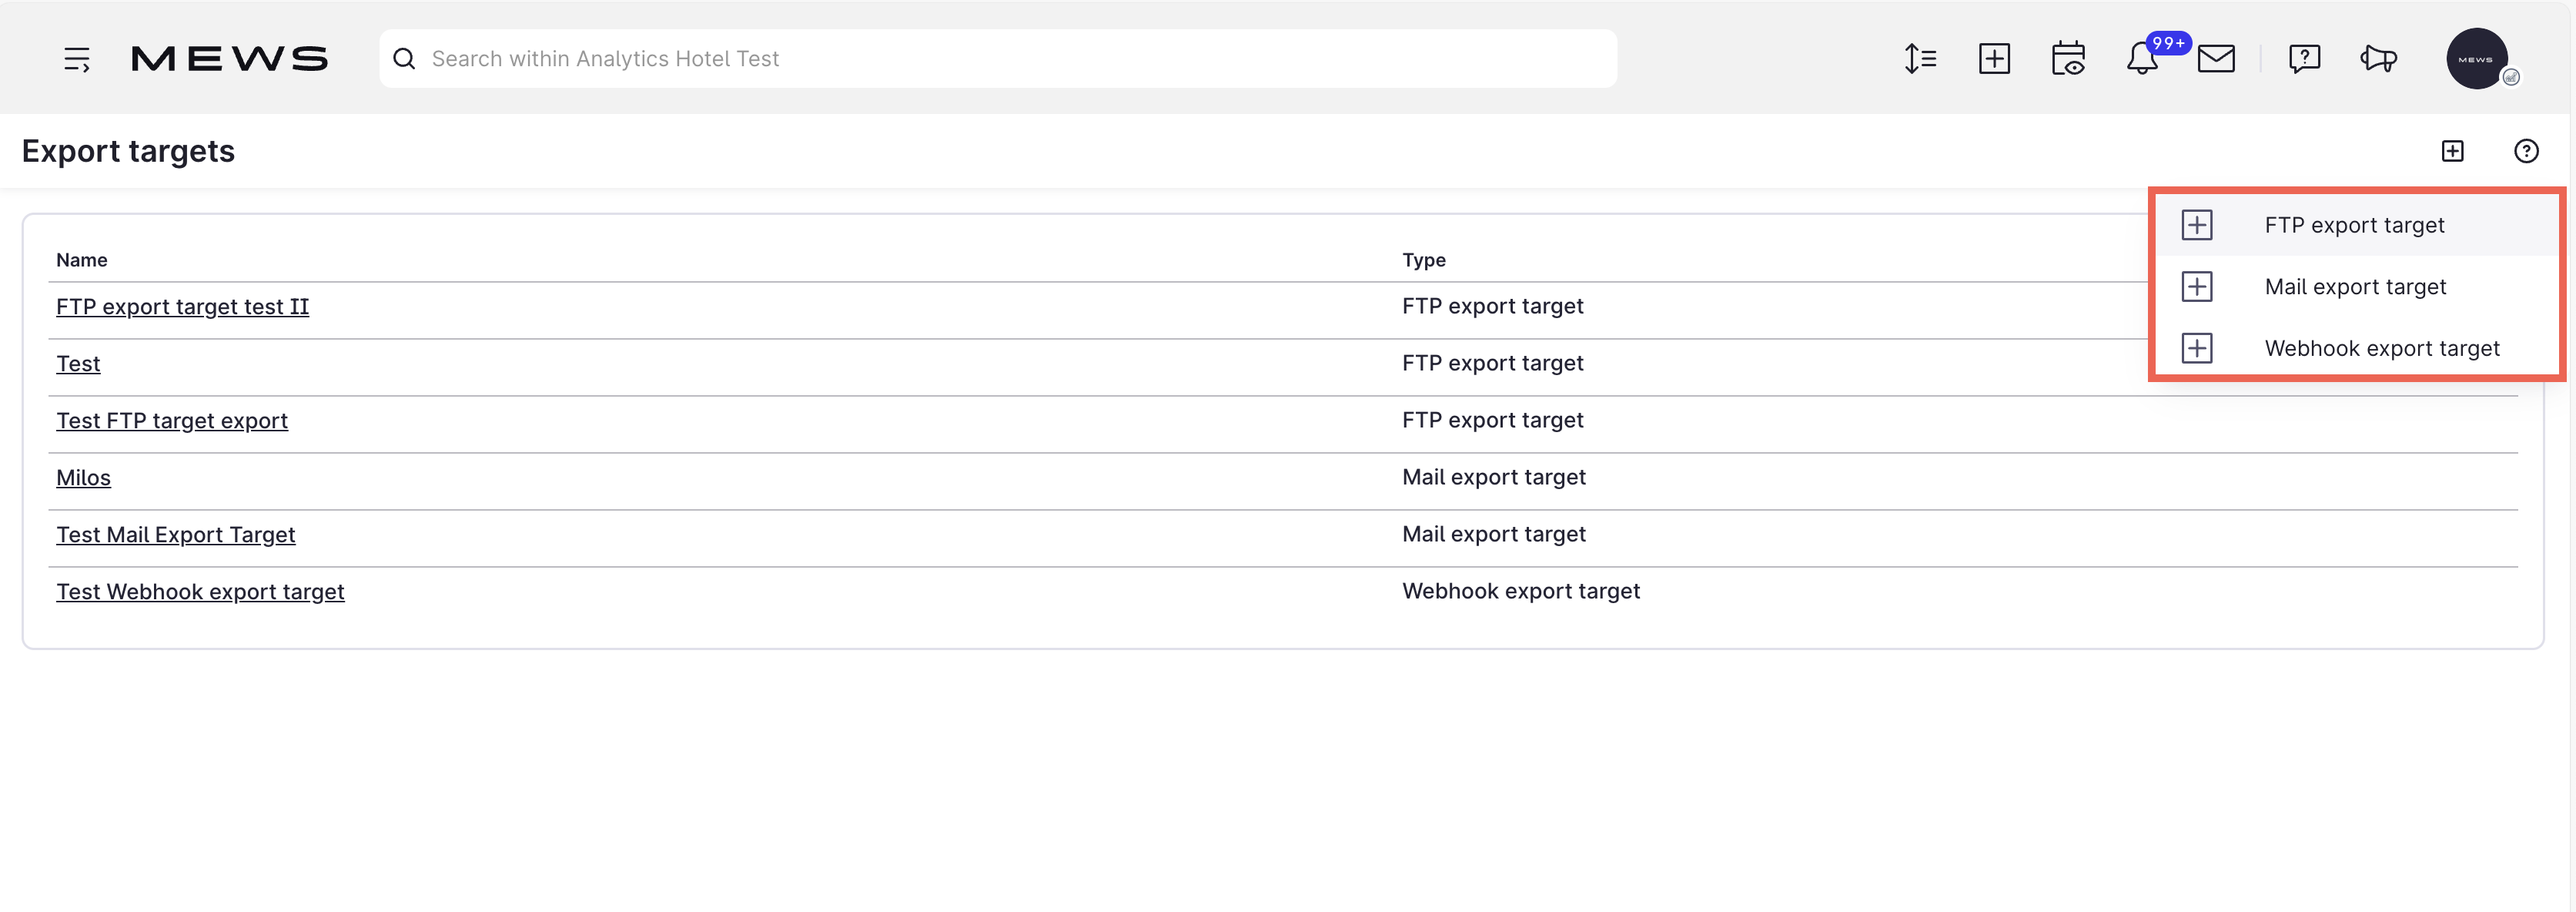This screenshot has height=912, width=2576.
Task: Select Mail export target from the menu
Action: click(x=2355, y=286)
